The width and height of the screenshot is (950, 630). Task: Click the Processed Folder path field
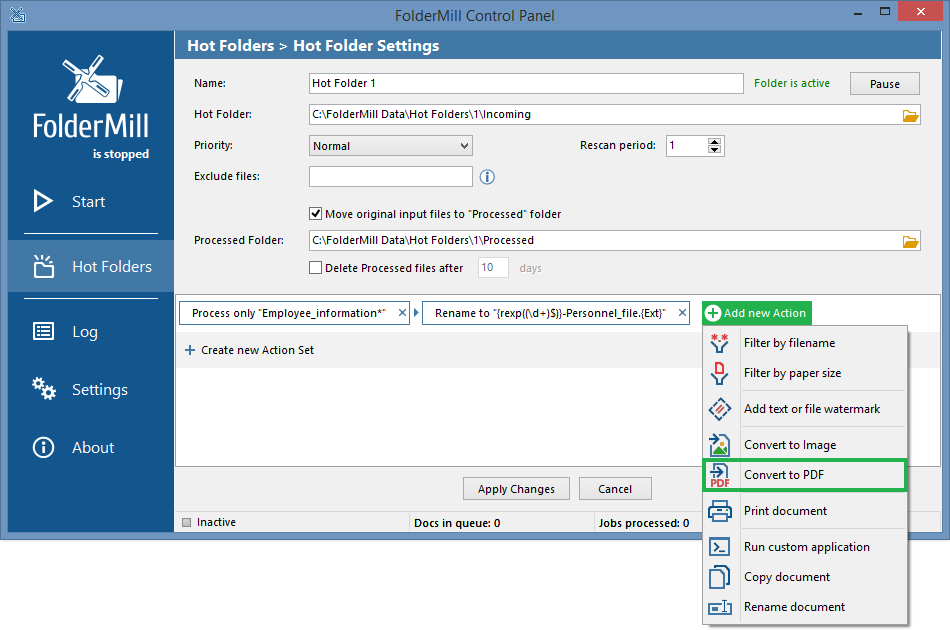[x=604, y=240]
